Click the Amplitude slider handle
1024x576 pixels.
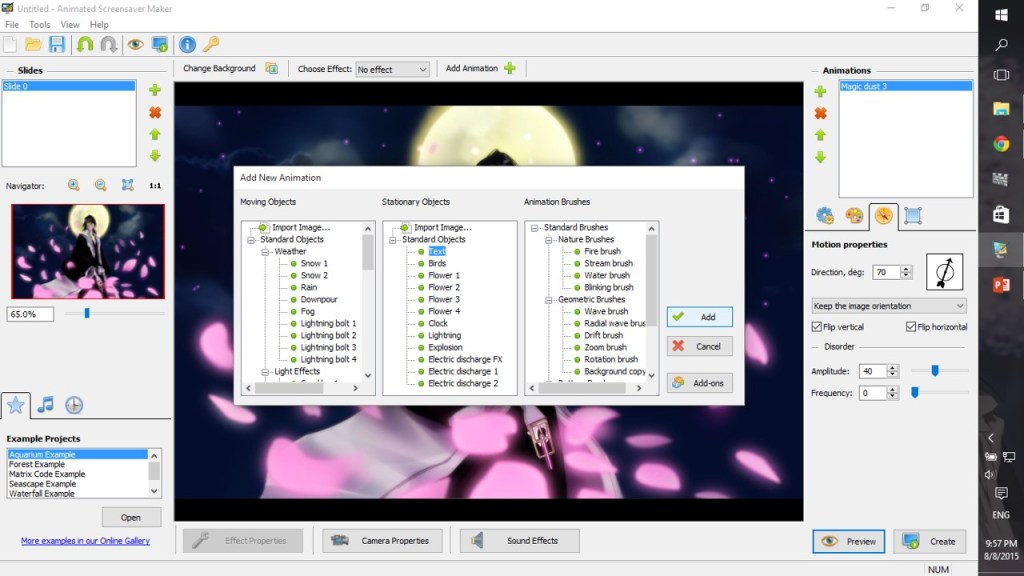tap(935, 371)
